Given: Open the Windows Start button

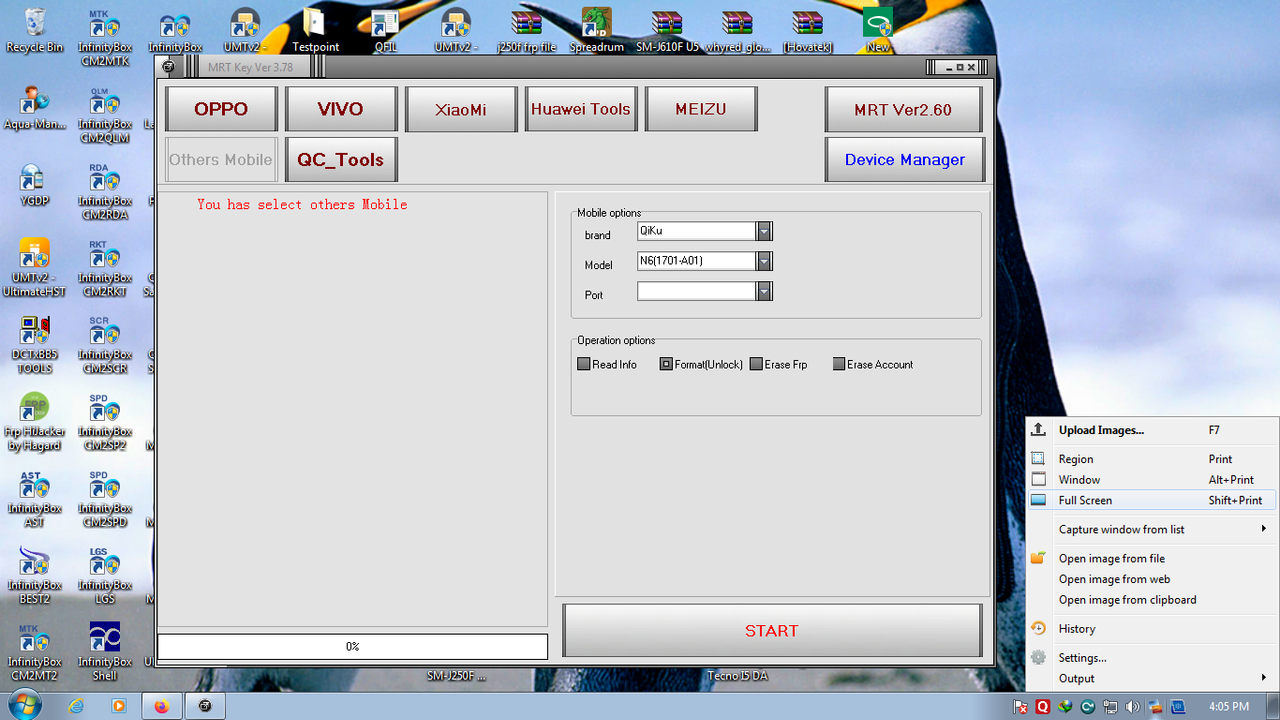Looking at the screenshot, I should click(x=25, y=704).
